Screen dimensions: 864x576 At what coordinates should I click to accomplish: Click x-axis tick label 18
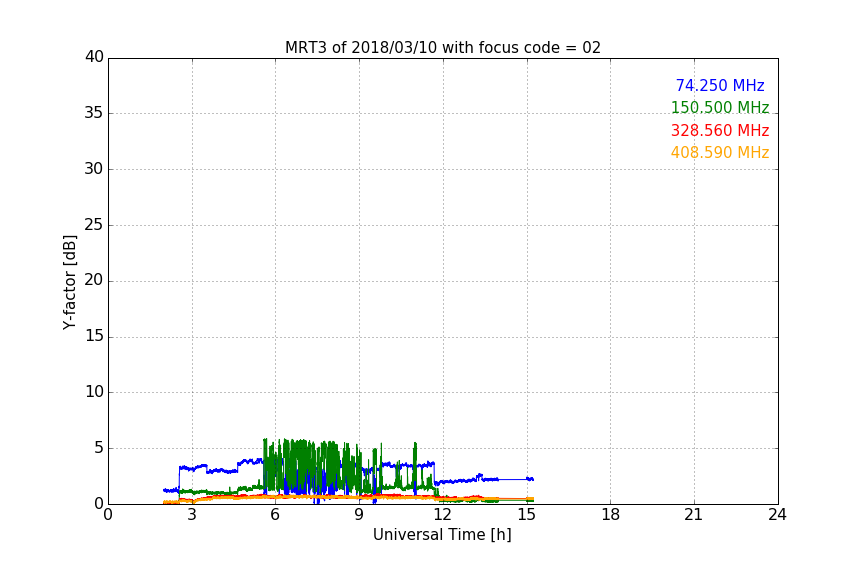tap(611, 515)
